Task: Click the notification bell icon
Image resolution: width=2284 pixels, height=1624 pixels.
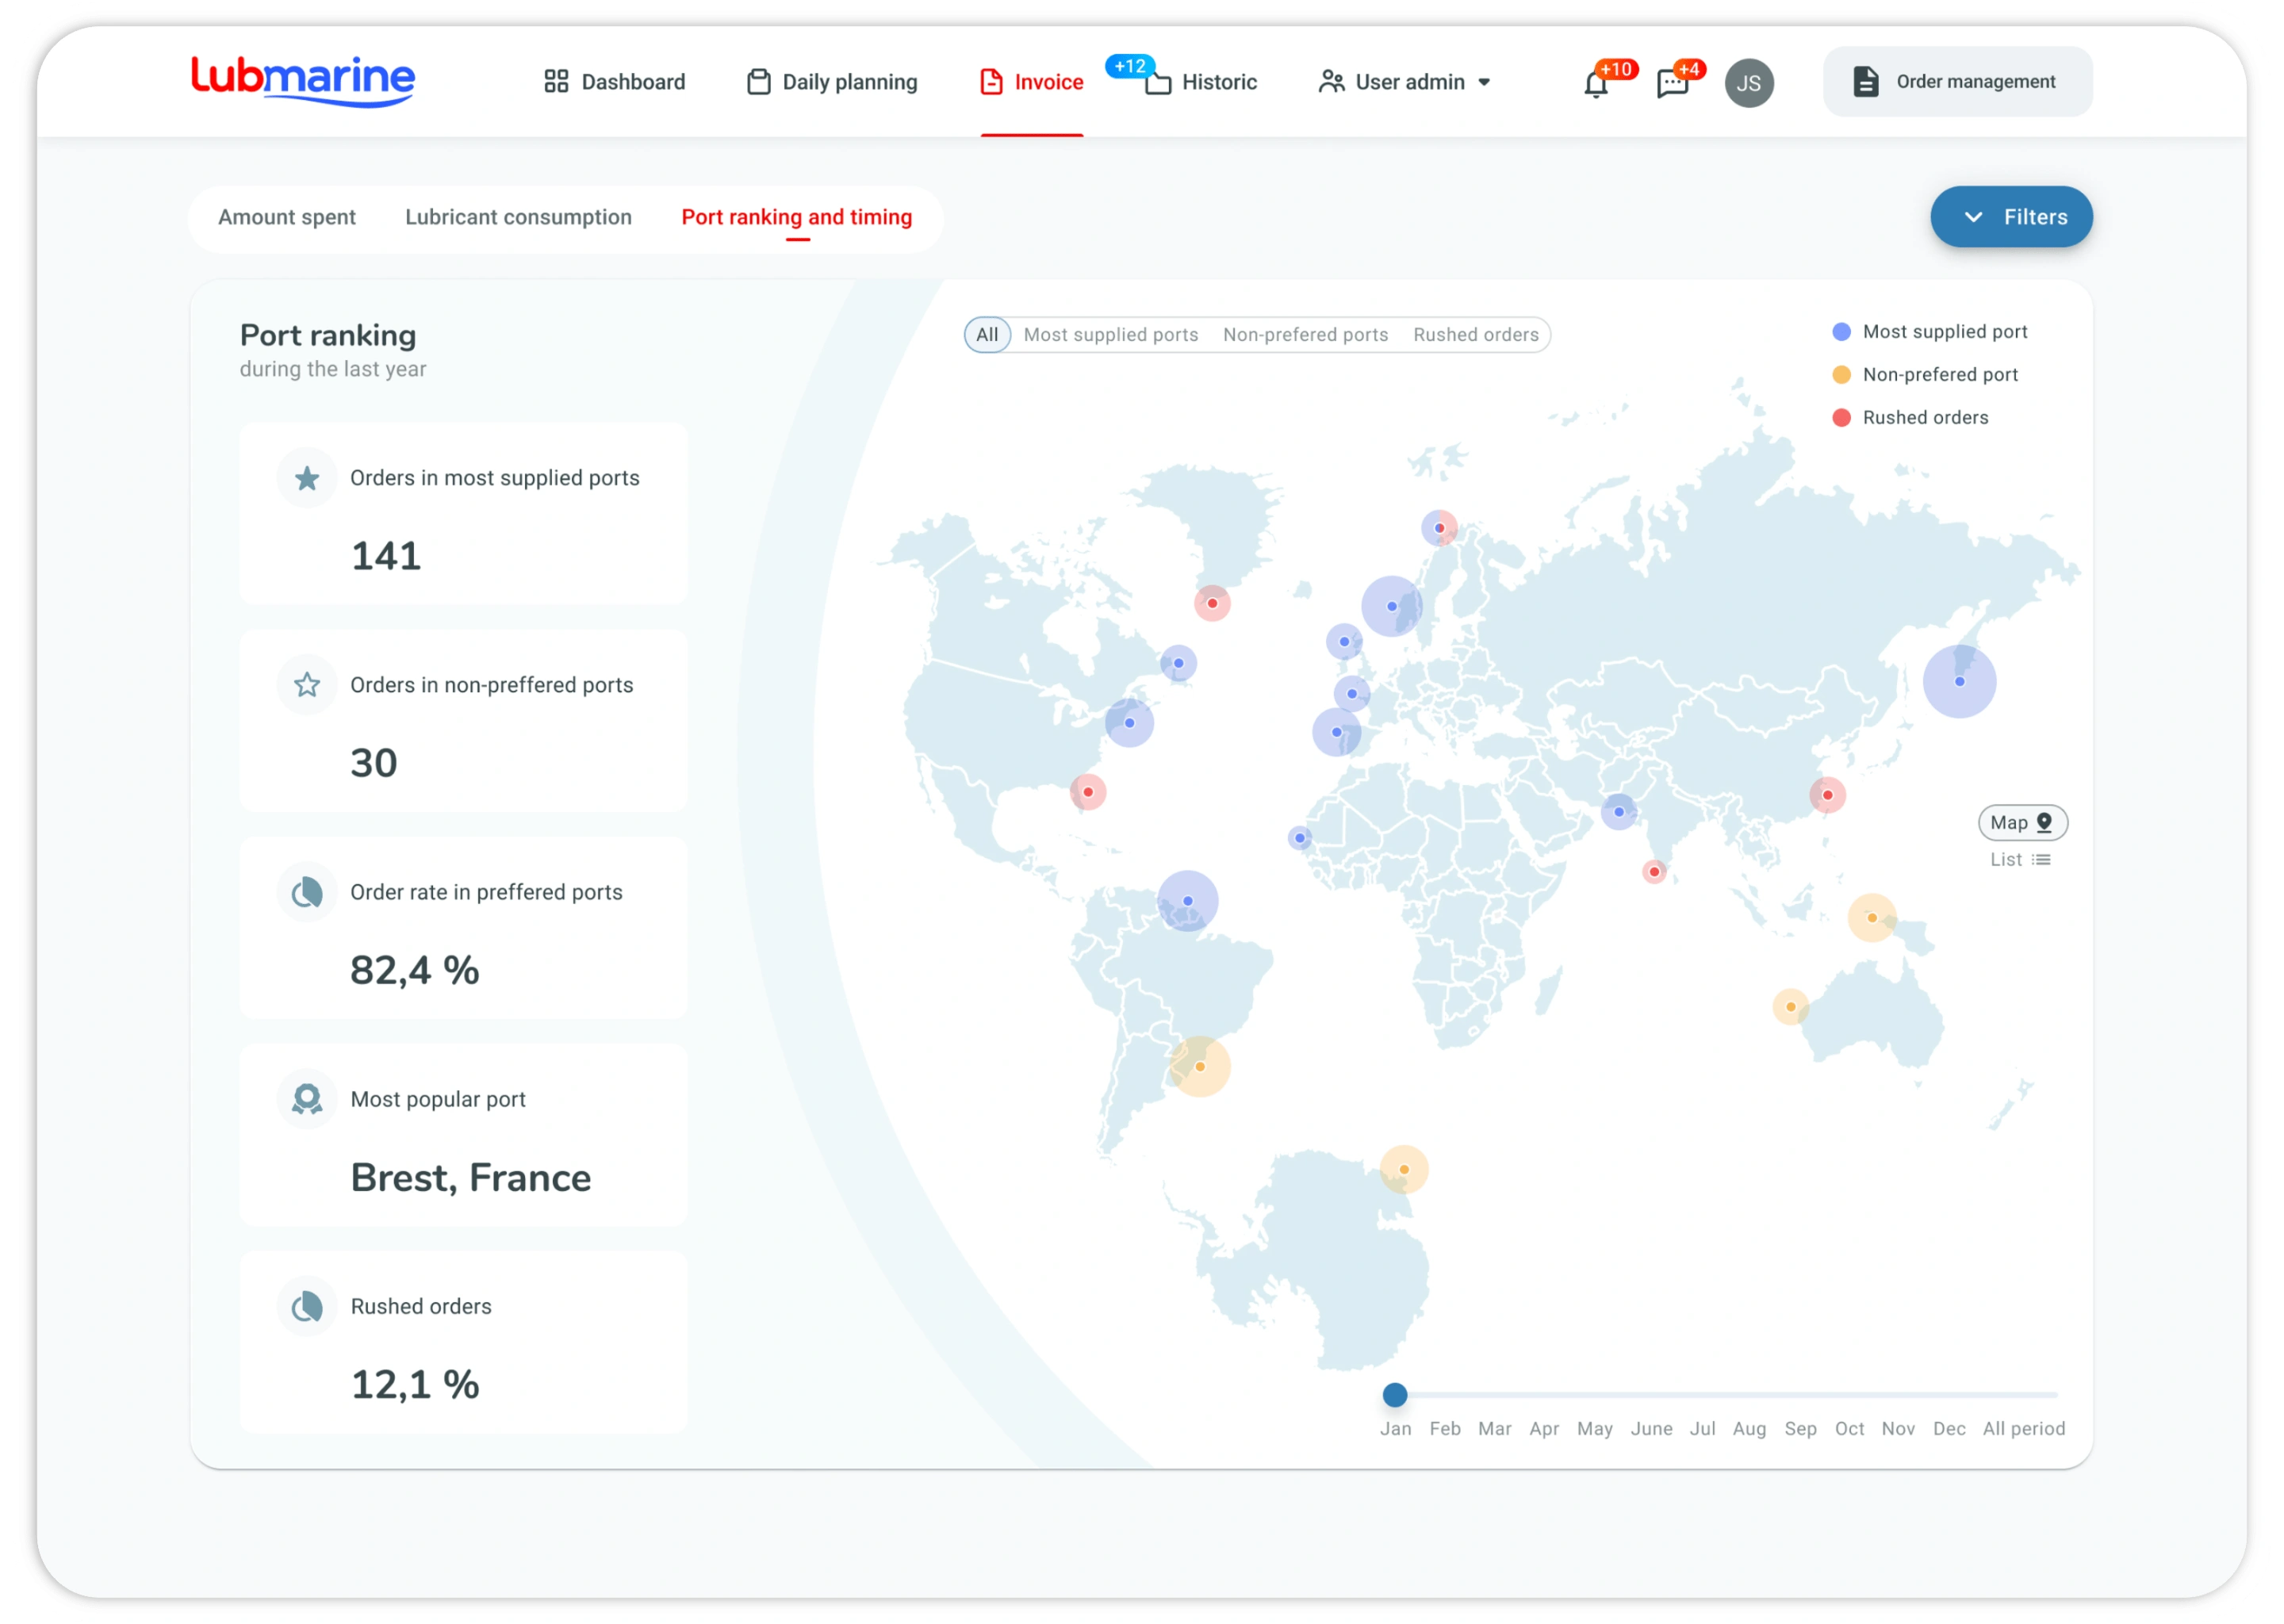Action: pos(1596,84)
